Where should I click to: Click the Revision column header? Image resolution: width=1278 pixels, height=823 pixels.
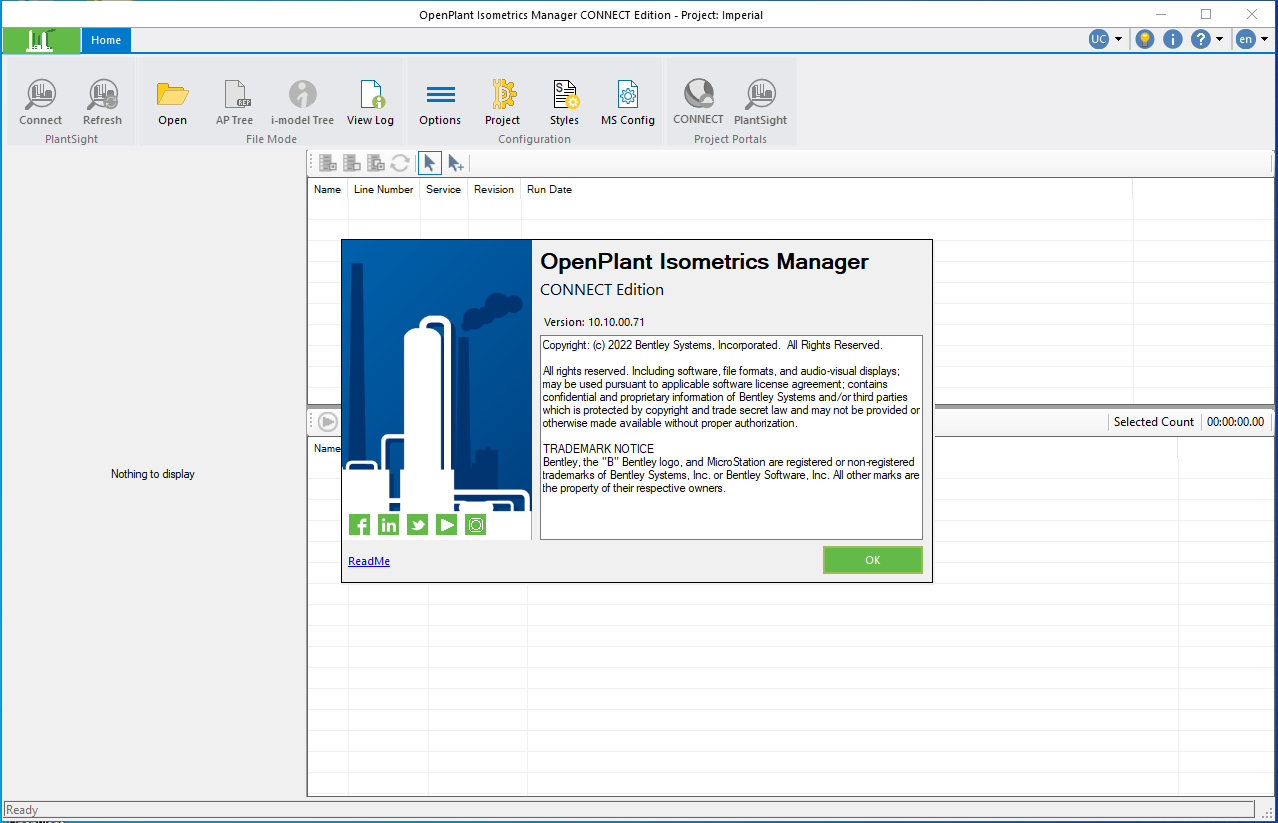494,189
